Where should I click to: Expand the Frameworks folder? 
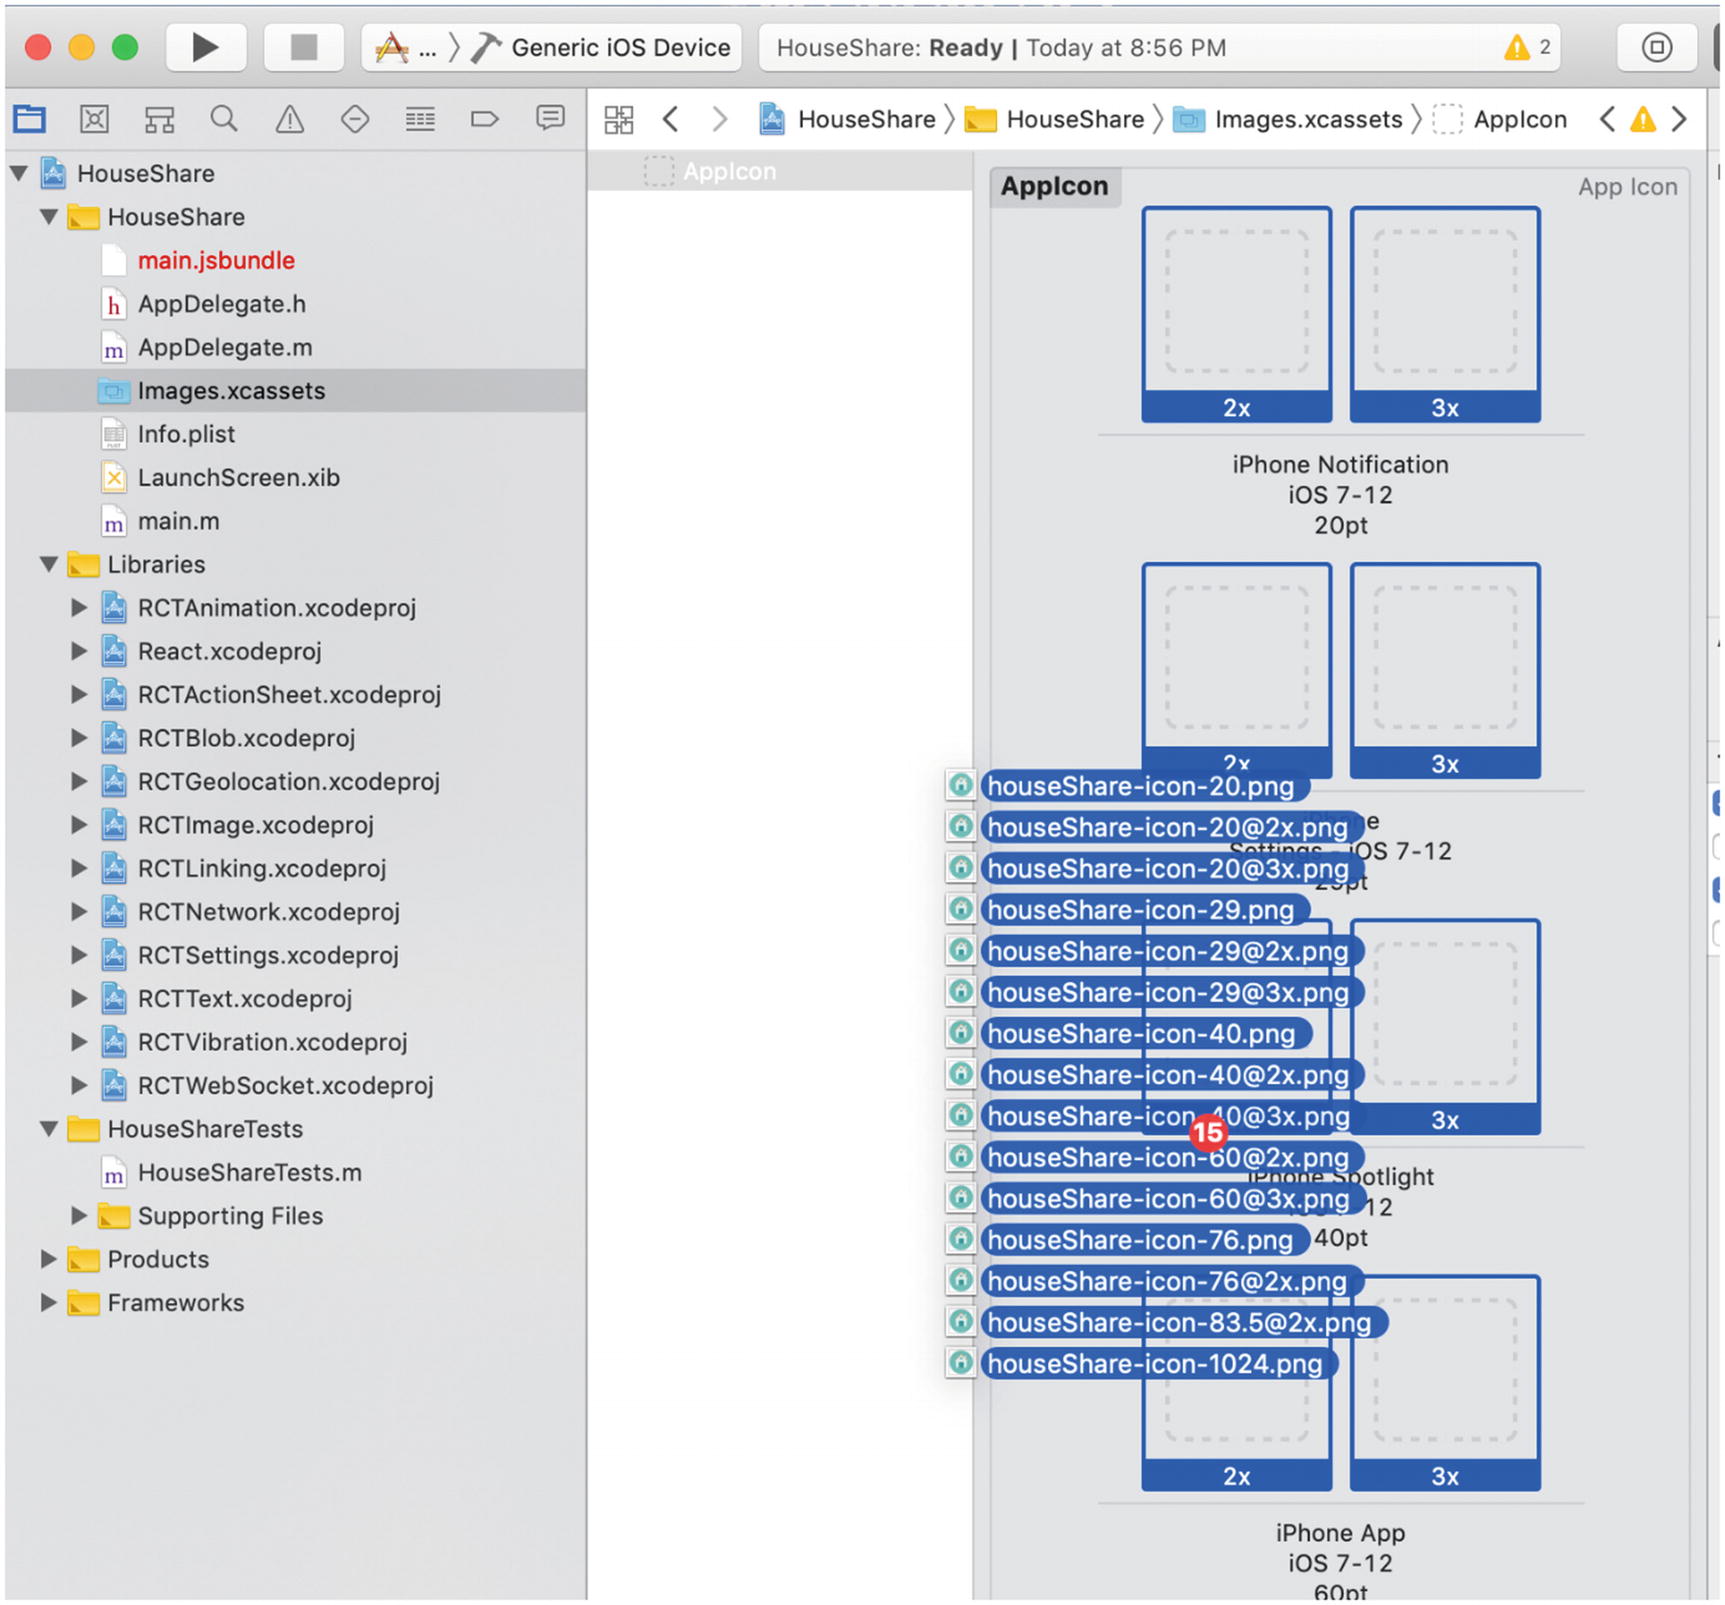[x=48, y=1303]
